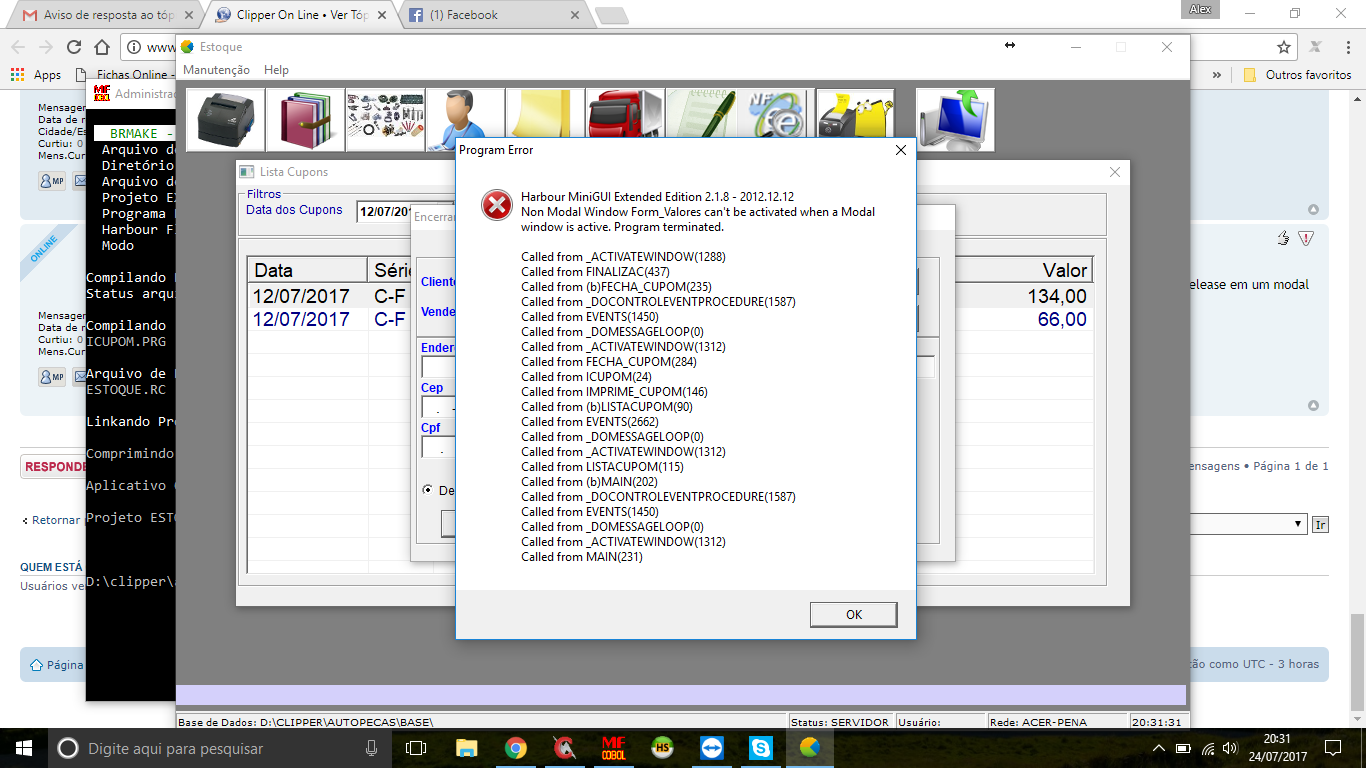This screenshot has height=768, width=1366.
Task: Close the Lista Cupons window
Action: [1115, 172]
